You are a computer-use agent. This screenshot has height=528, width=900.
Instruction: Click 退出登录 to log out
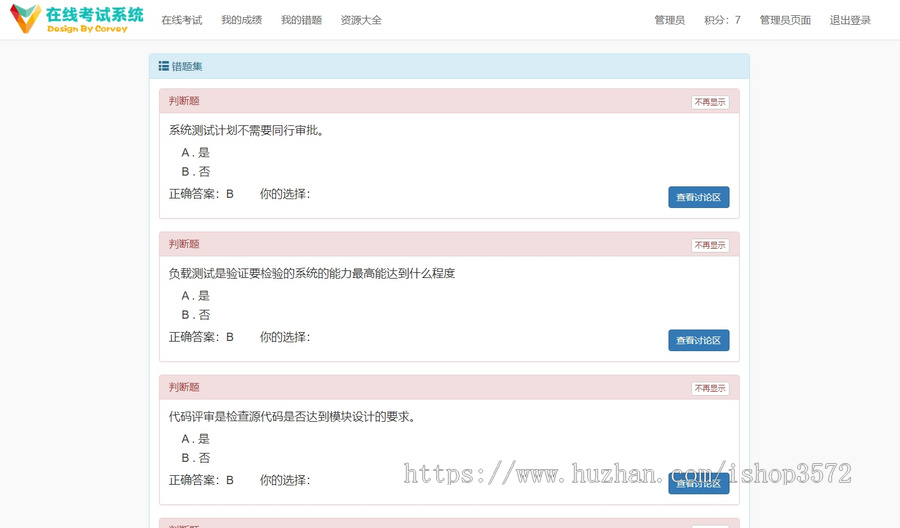[850, 20]
